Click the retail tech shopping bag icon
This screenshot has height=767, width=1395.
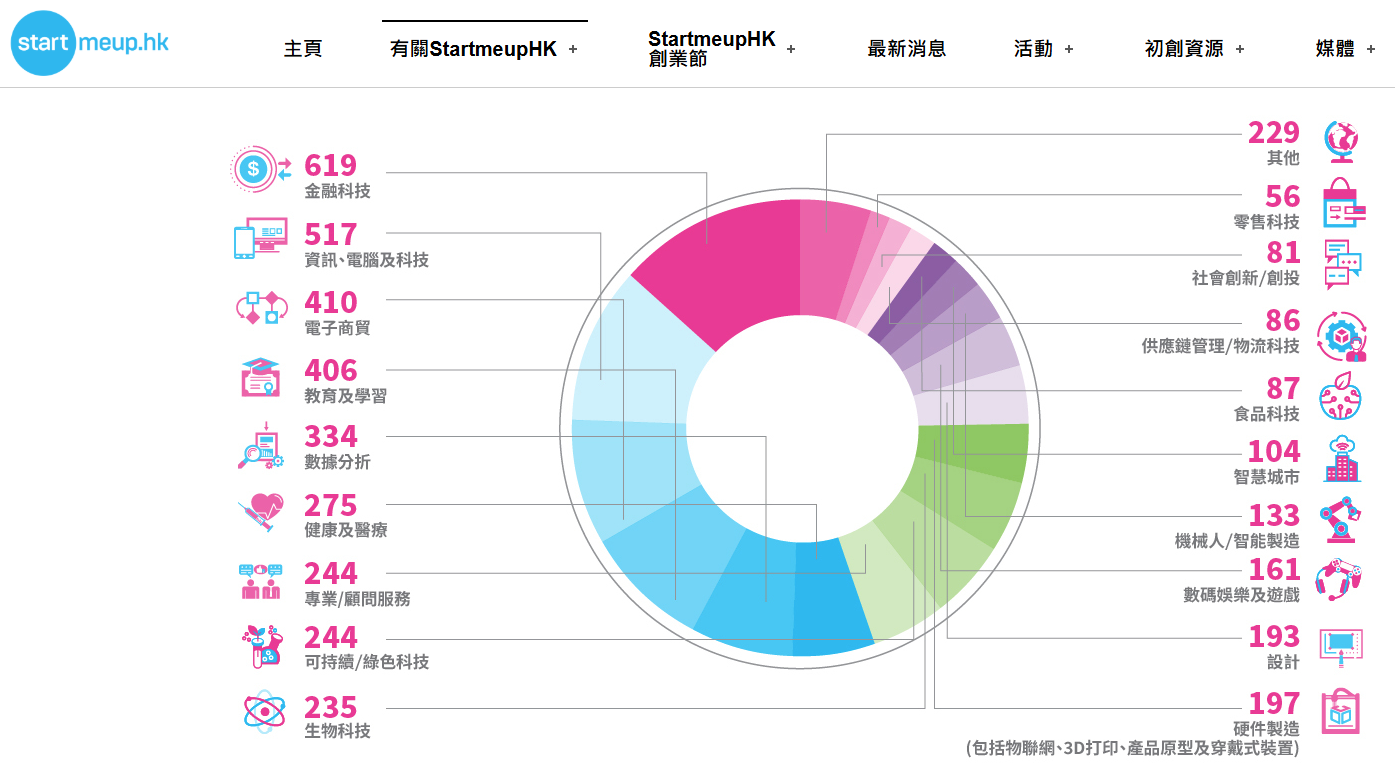(1343, 203)
